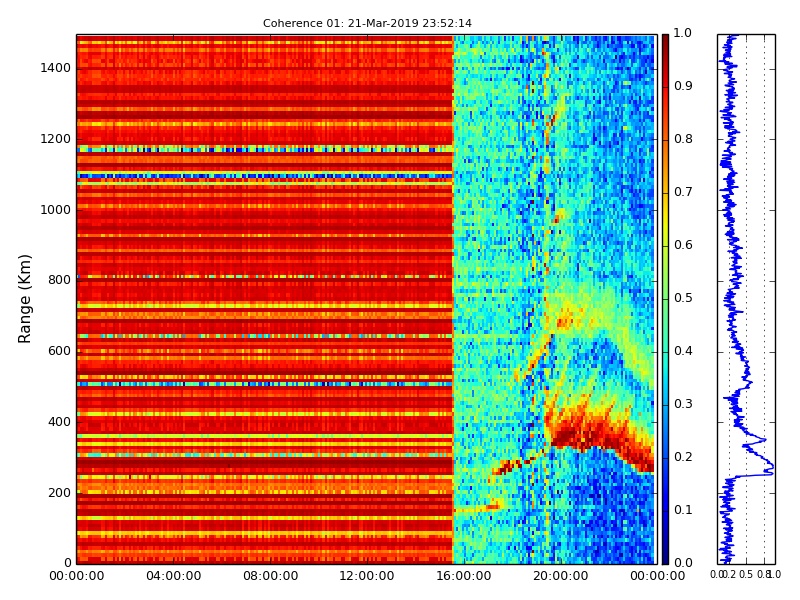The image size is (800, 600).
Task: Click the colorbar 0.9 value label
Action: 683,86
